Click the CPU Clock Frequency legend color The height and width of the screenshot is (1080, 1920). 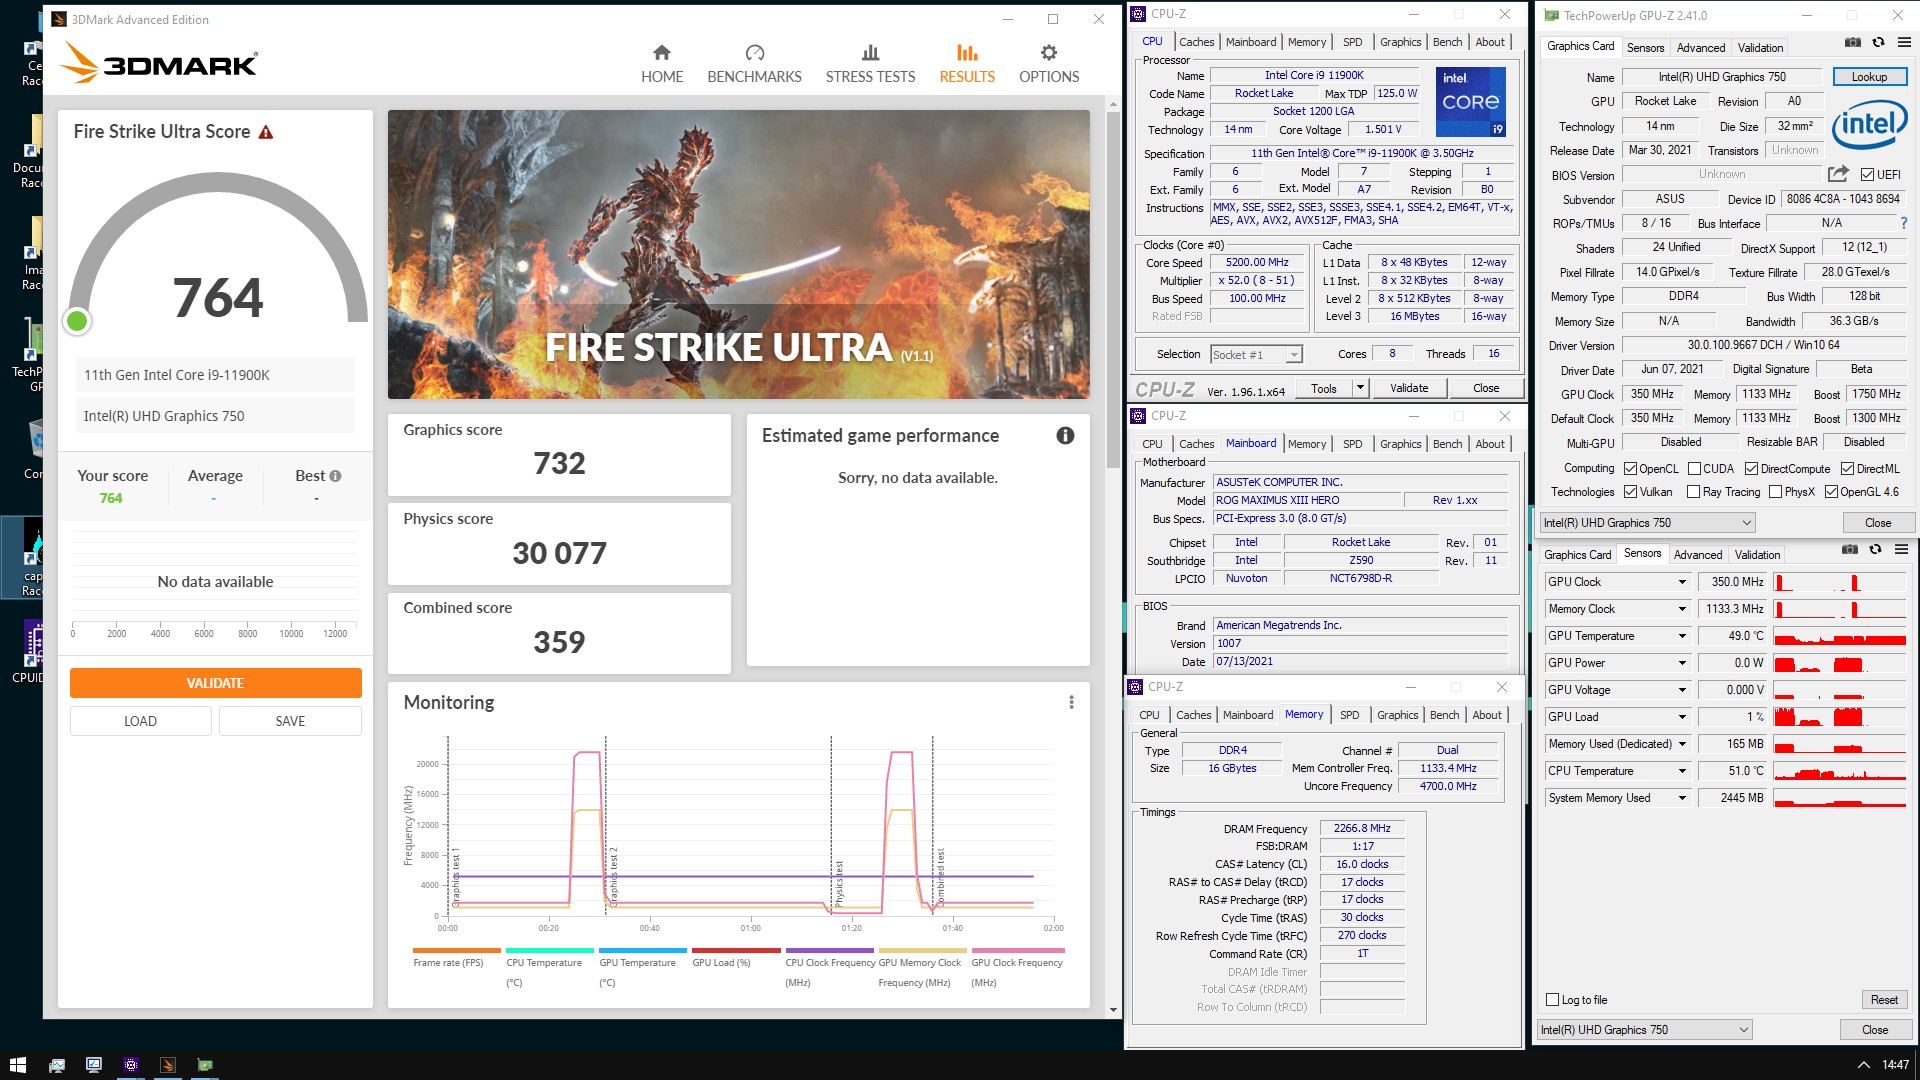(829, 950)
